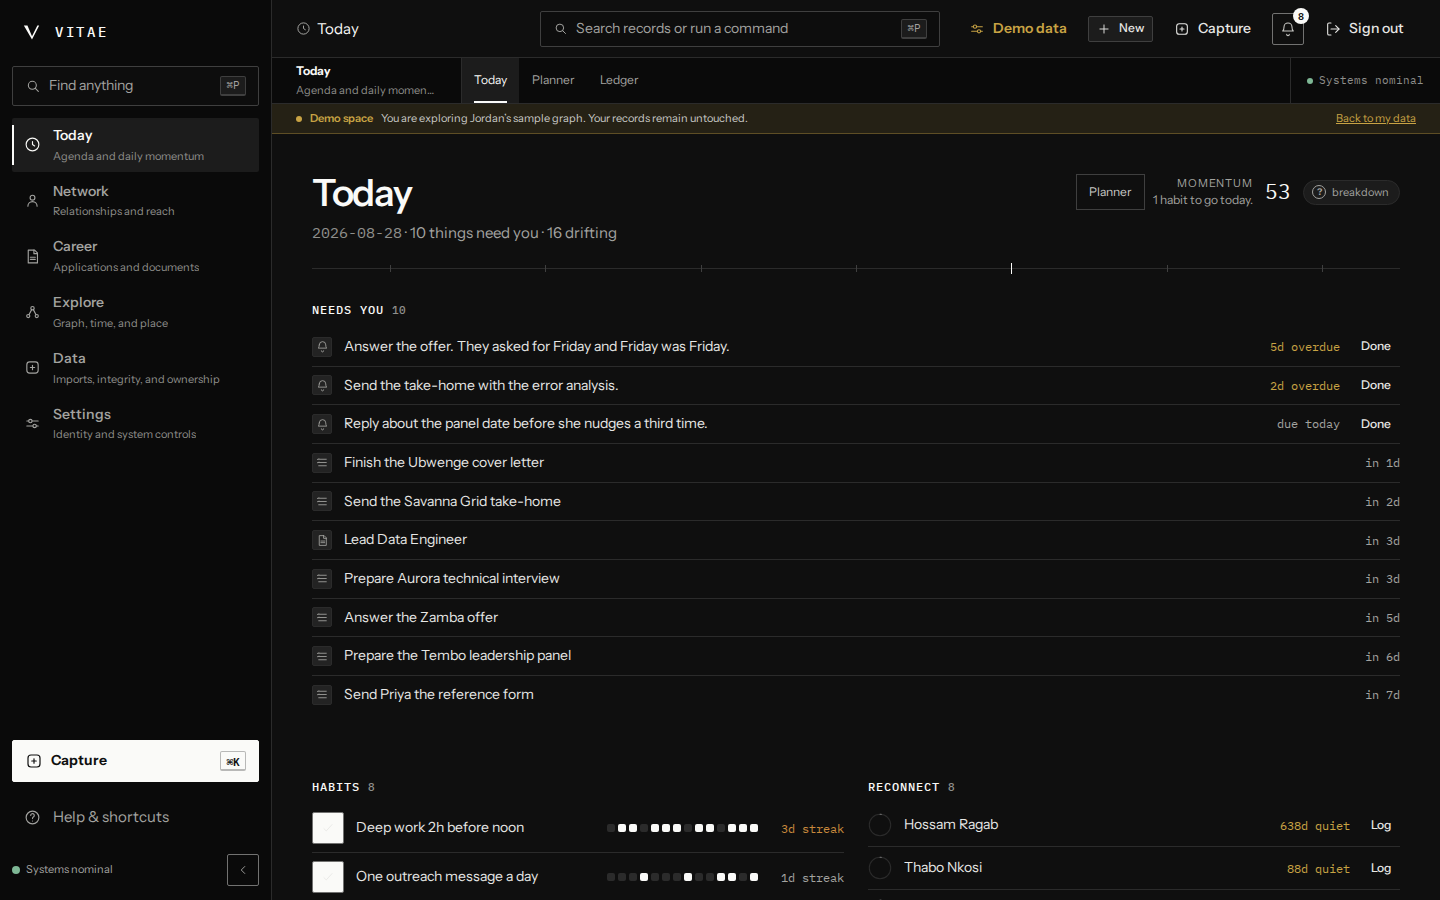
Task: Open Settings in the sidebar
Action: [x=135, y=424]
